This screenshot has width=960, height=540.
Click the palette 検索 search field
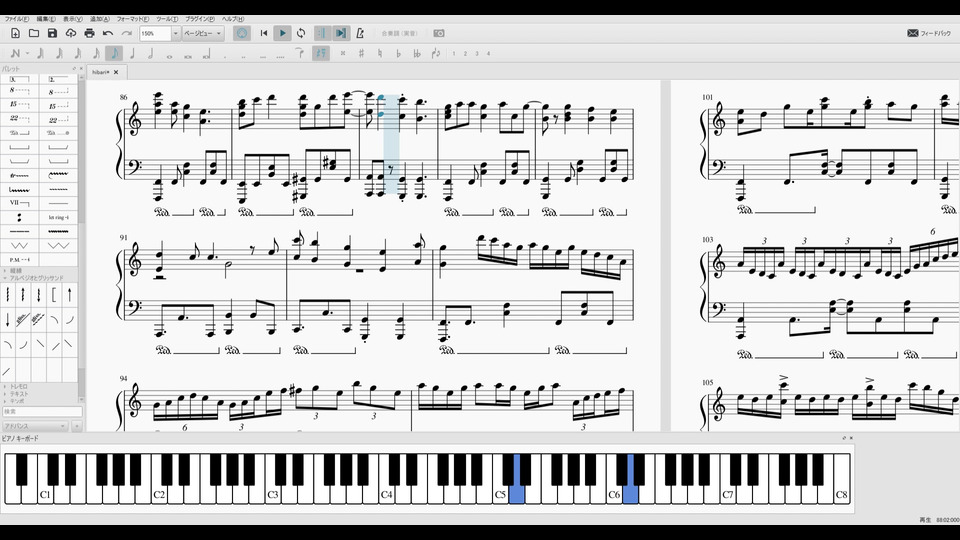[x=42, y=411]
